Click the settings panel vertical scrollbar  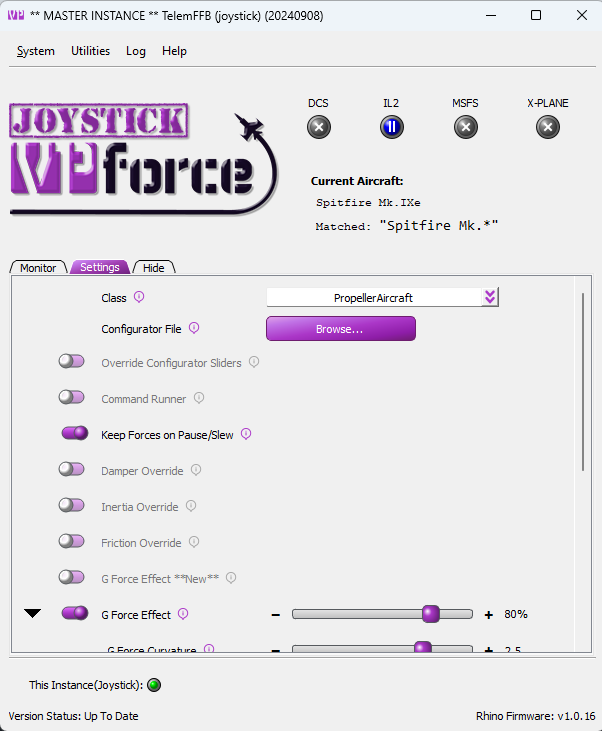point(583,382)
